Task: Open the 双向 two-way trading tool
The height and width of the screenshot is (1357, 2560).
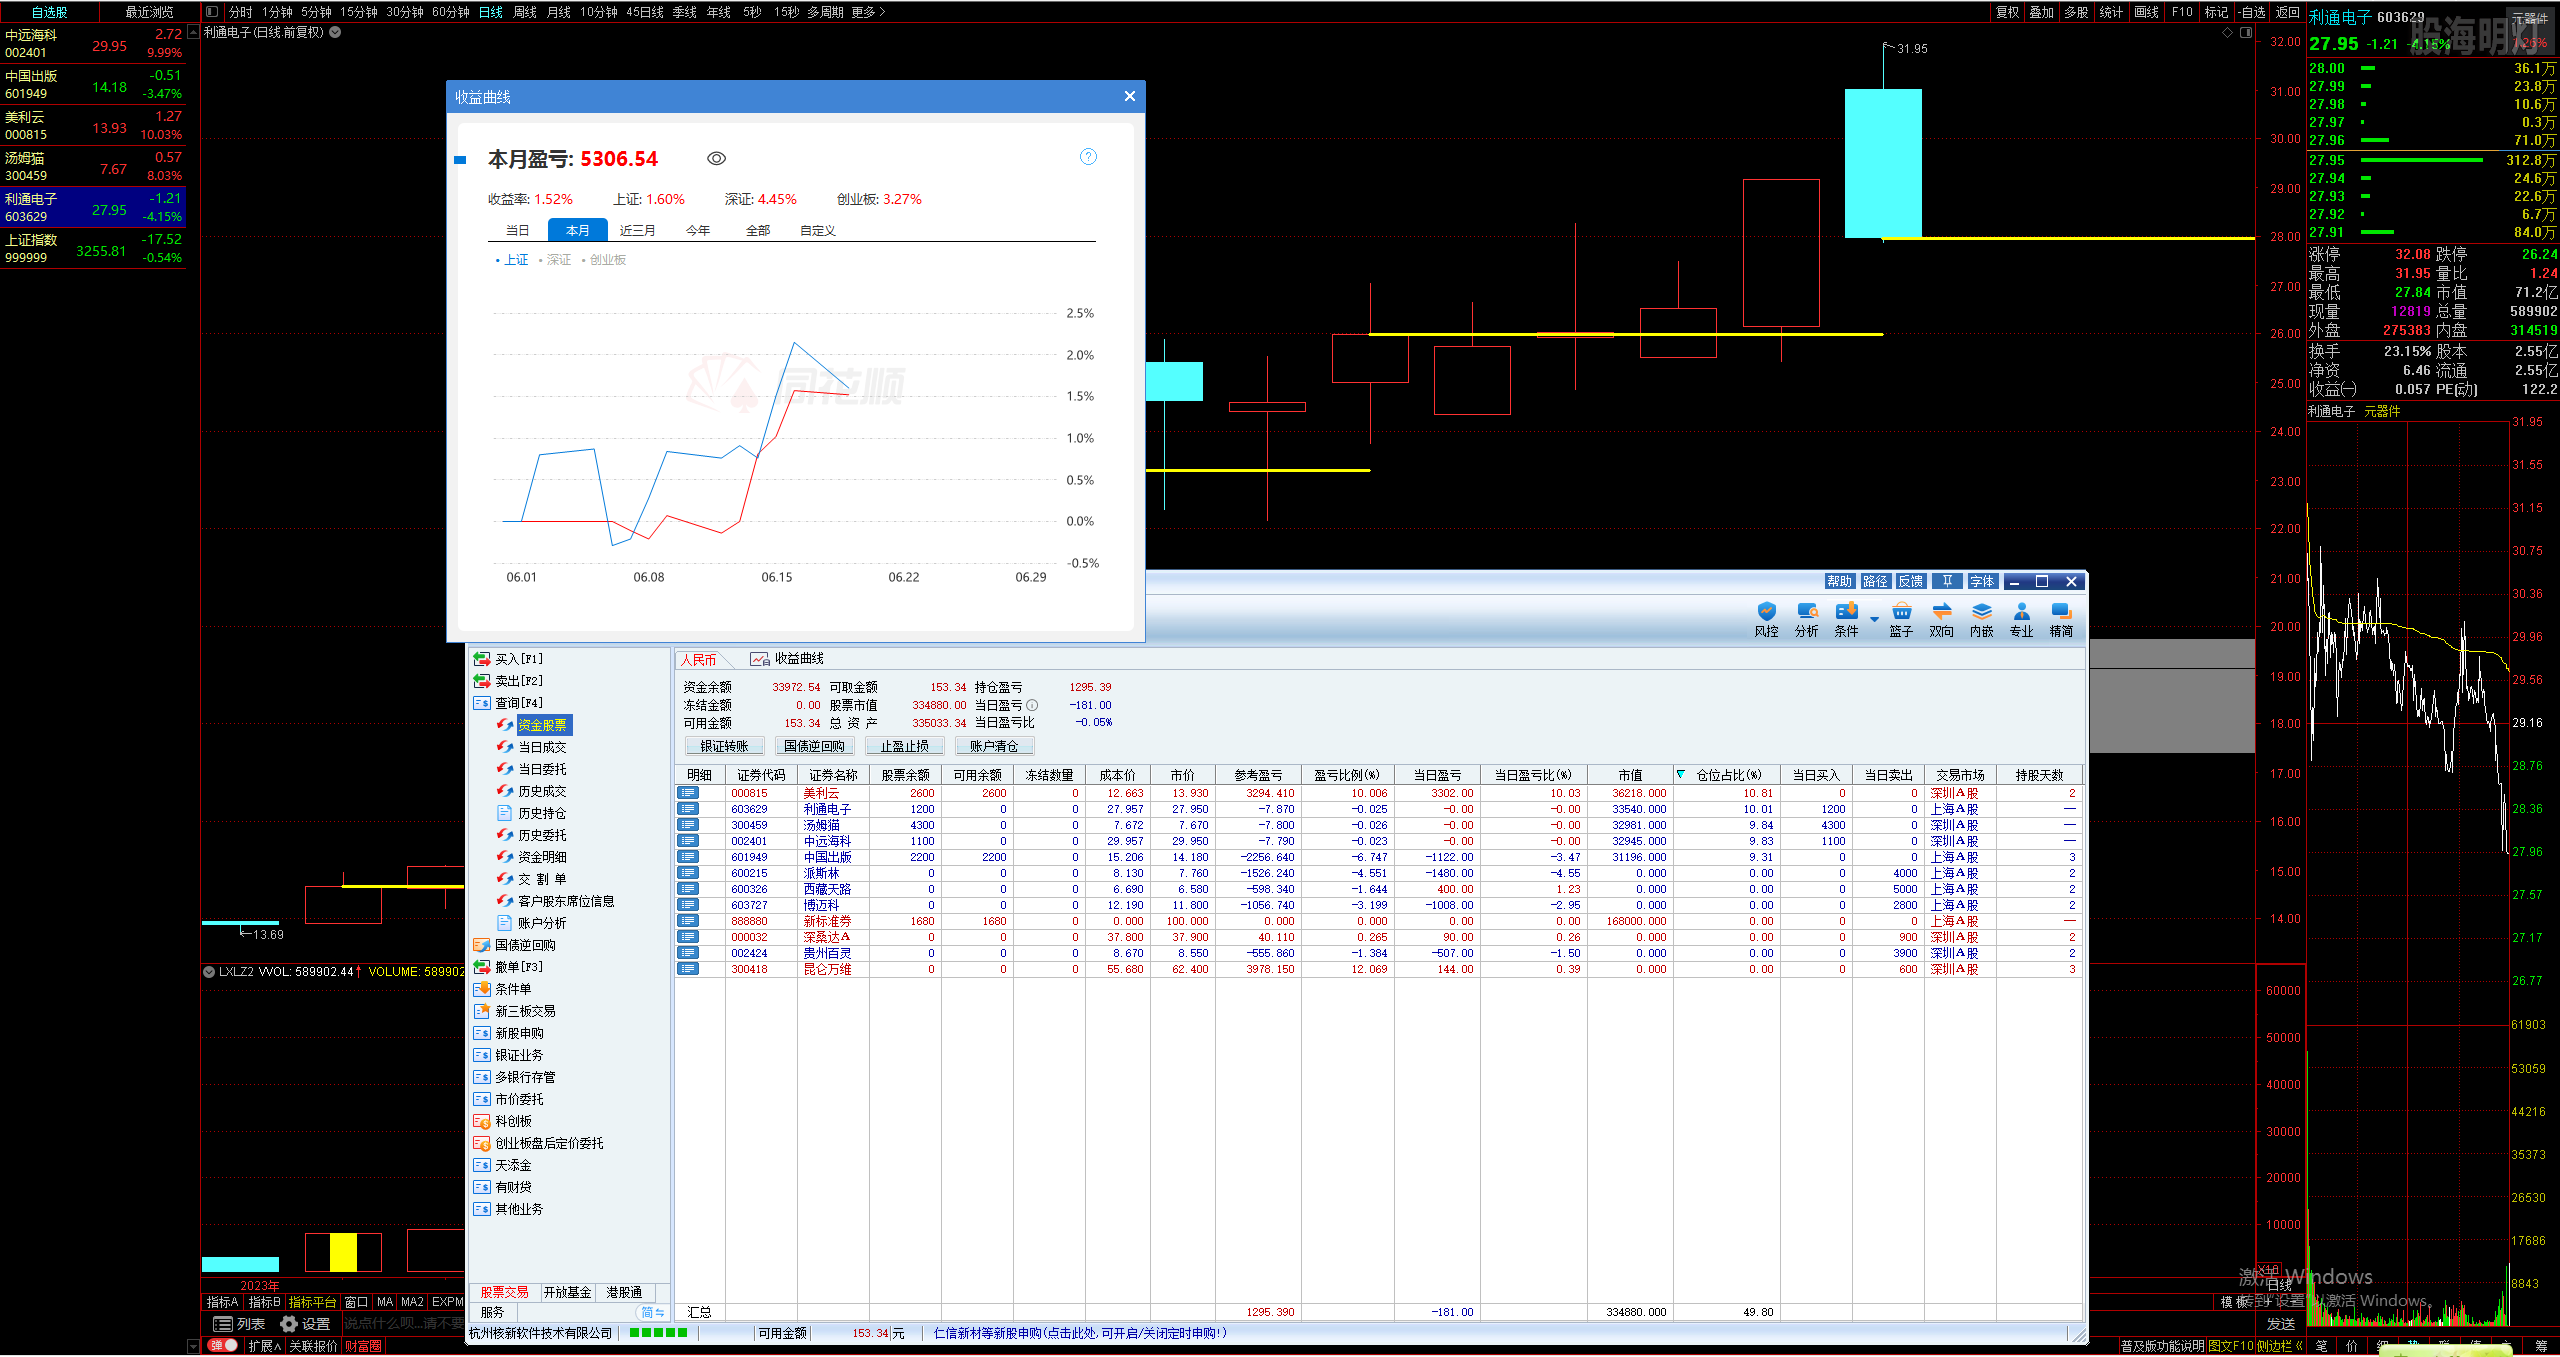Action: click(x=1941, y=619)
